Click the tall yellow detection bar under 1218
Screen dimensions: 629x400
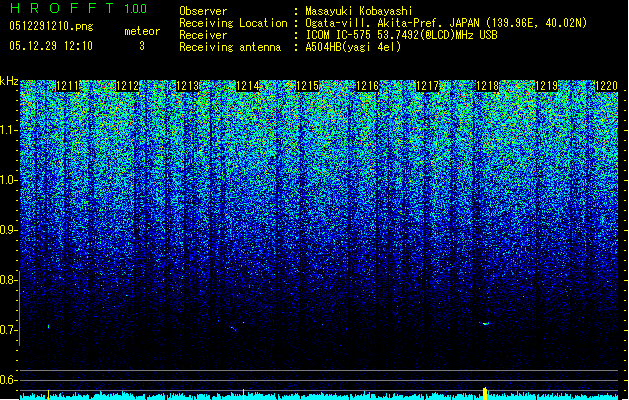point(485,394)
